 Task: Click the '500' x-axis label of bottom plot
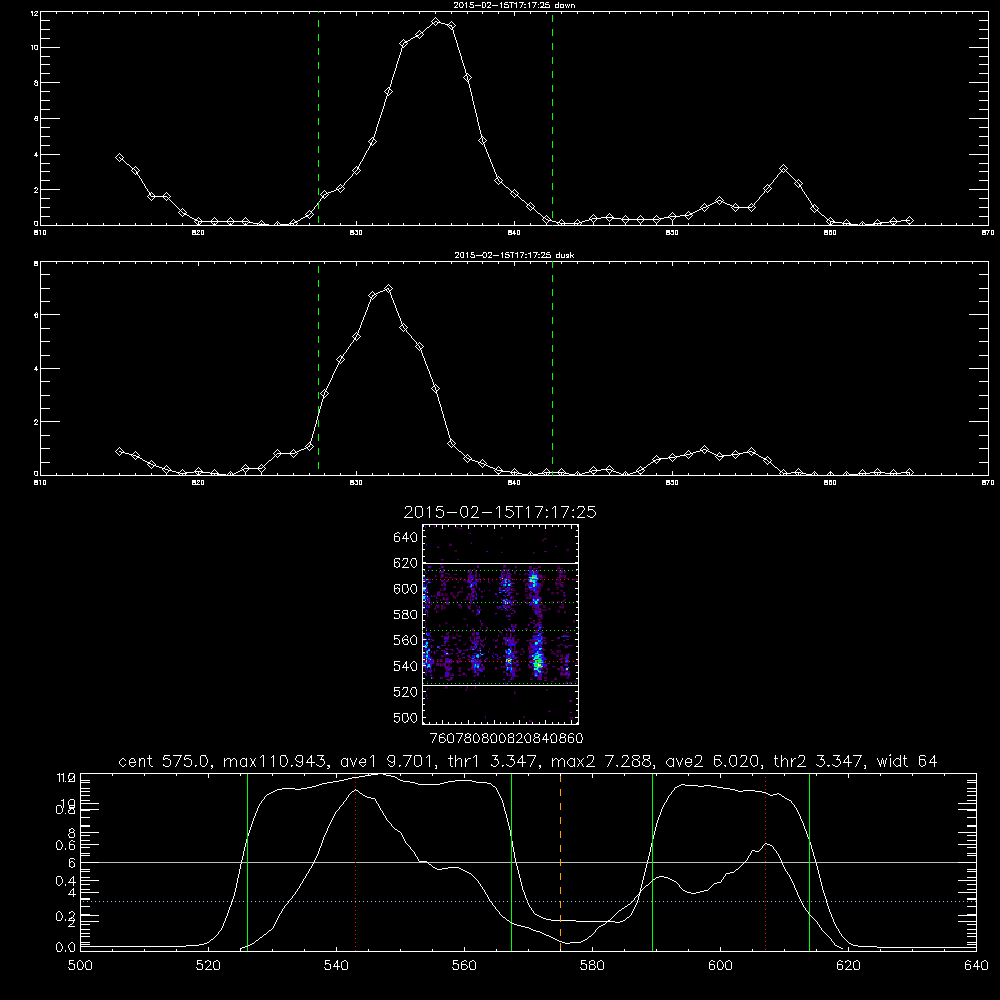pos(80,966)
